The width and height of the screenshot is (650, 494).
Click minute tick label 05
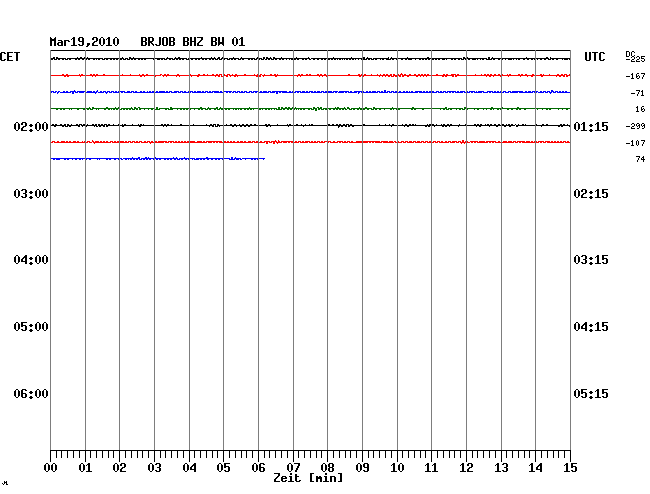pos(223,467)
